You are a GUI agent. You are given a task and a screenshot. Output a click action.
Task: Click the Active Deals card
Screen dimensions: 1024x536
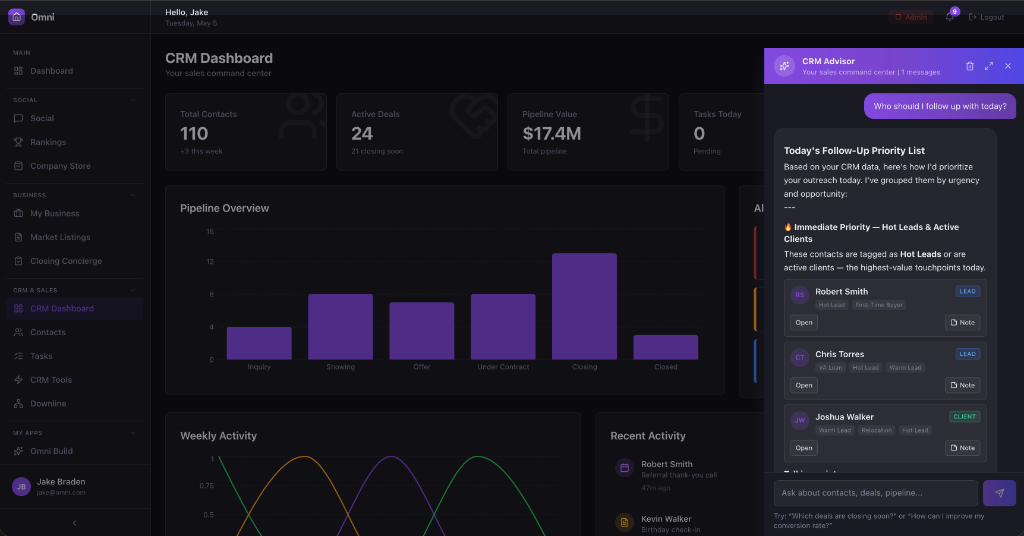pyautogui.click(x=417, y=132)
